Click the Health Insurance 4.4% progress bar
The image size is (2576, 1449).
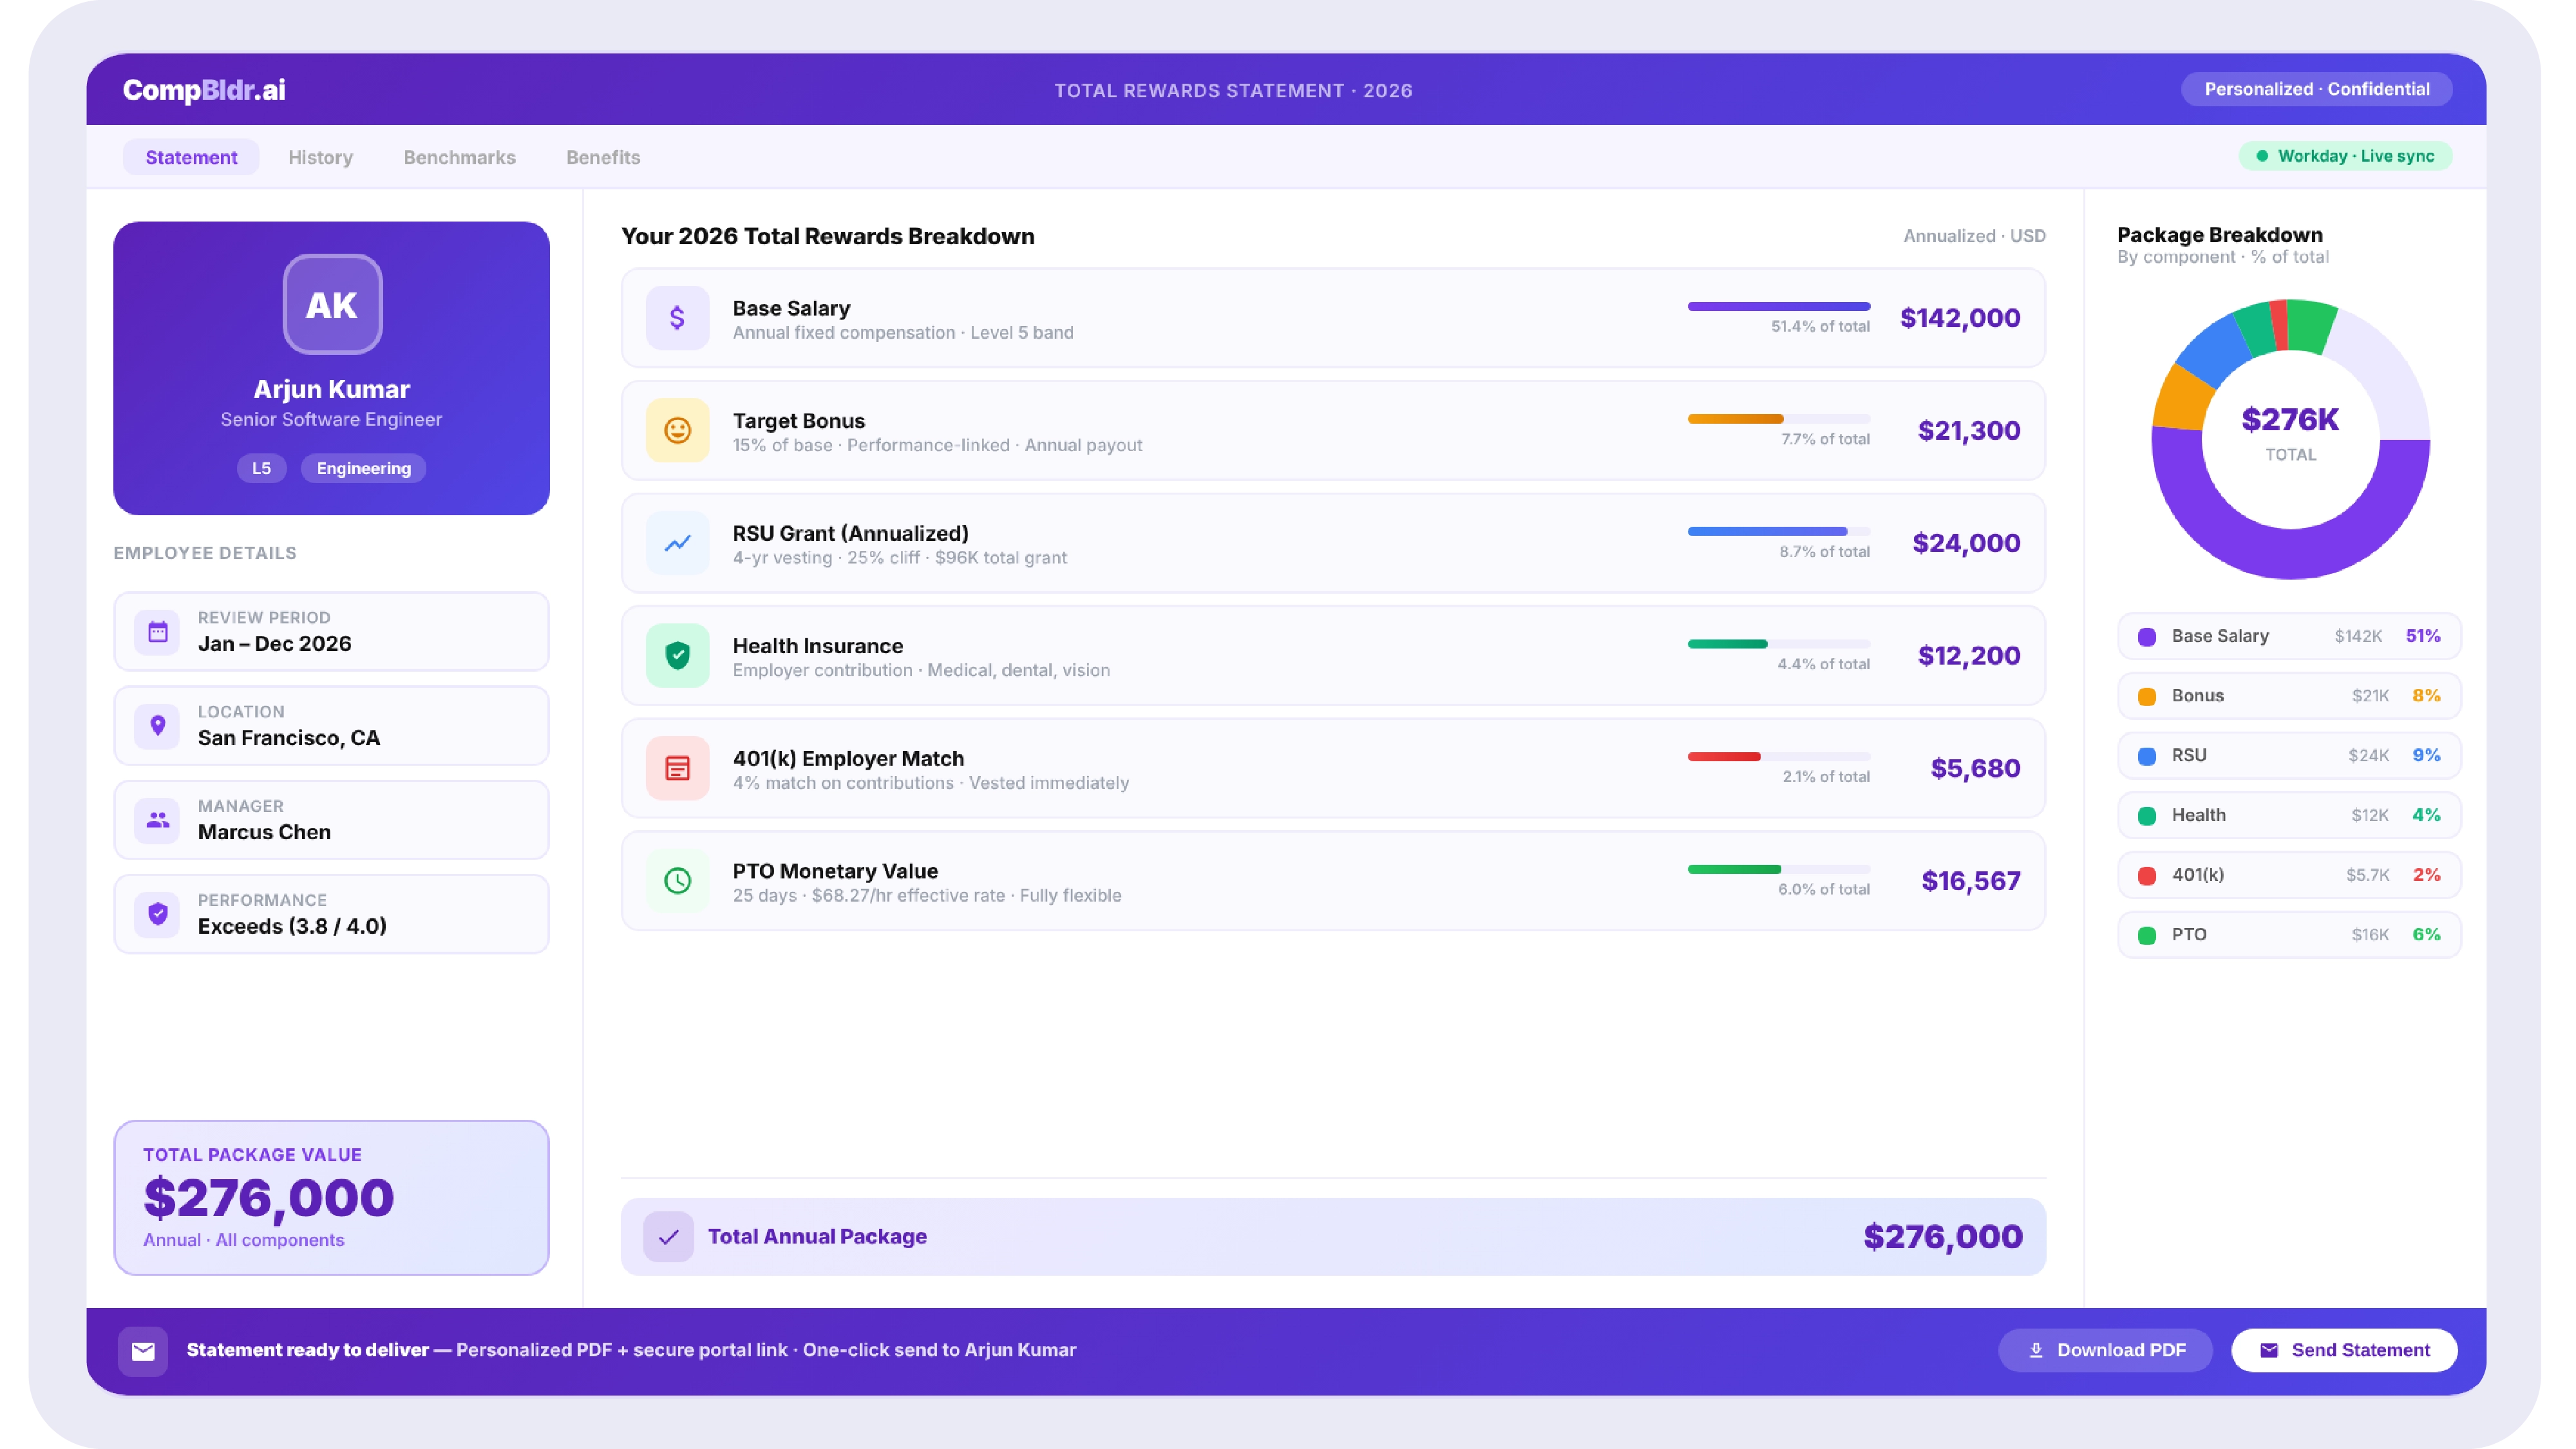pyautogui.click(x=1778, y=644)
